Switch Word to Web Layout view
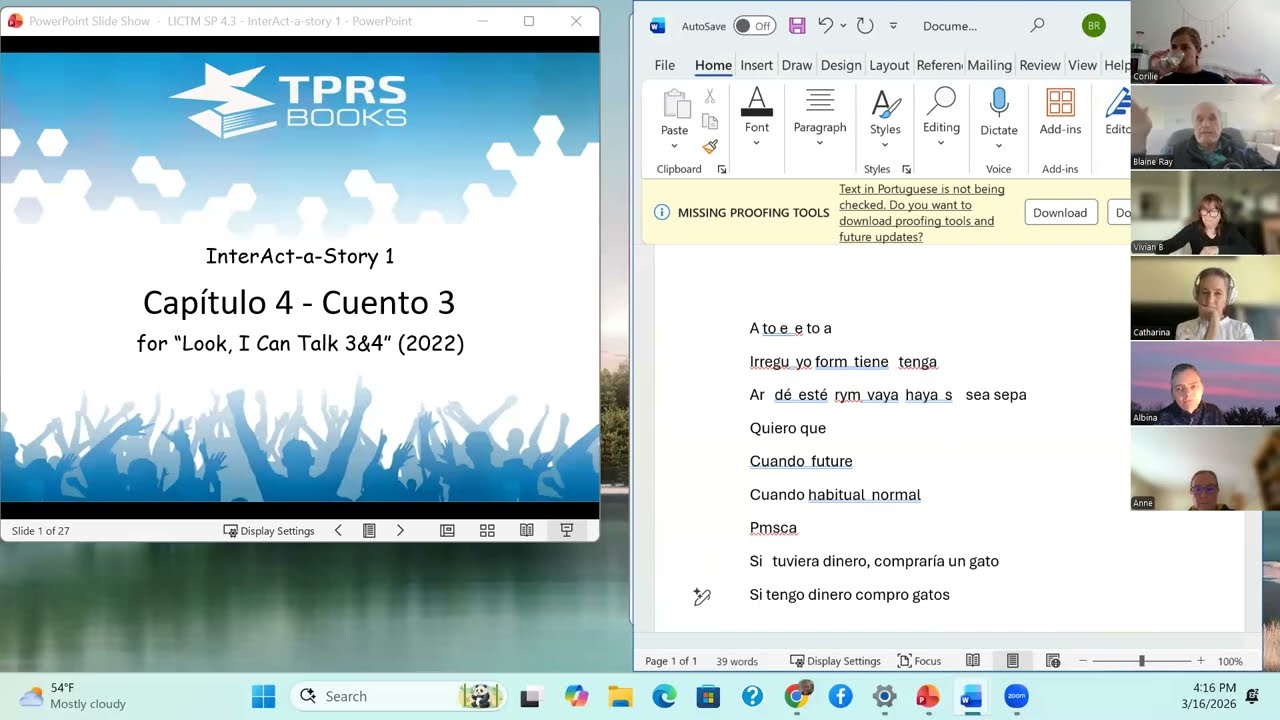 coord(1053,661)
